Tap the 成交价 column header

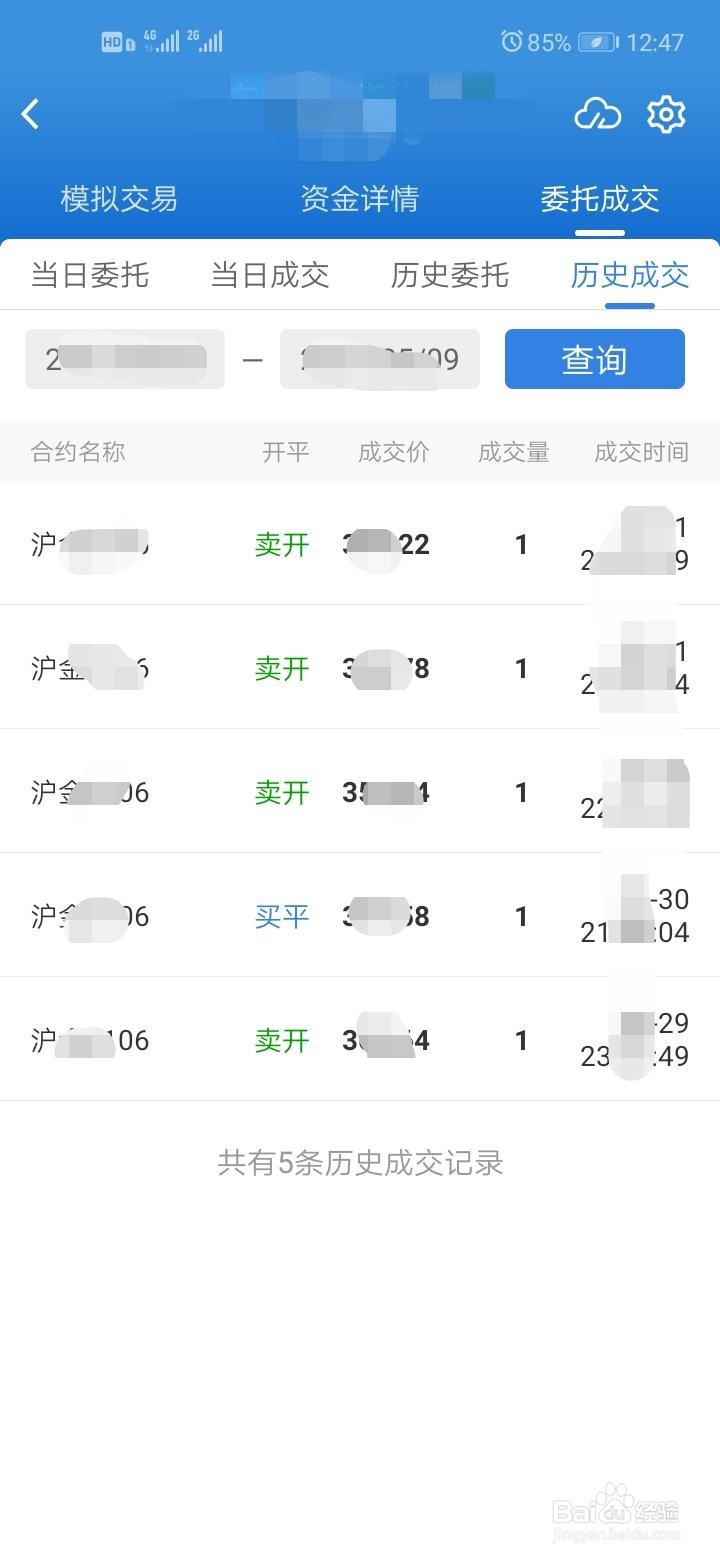tap(394, 452)
